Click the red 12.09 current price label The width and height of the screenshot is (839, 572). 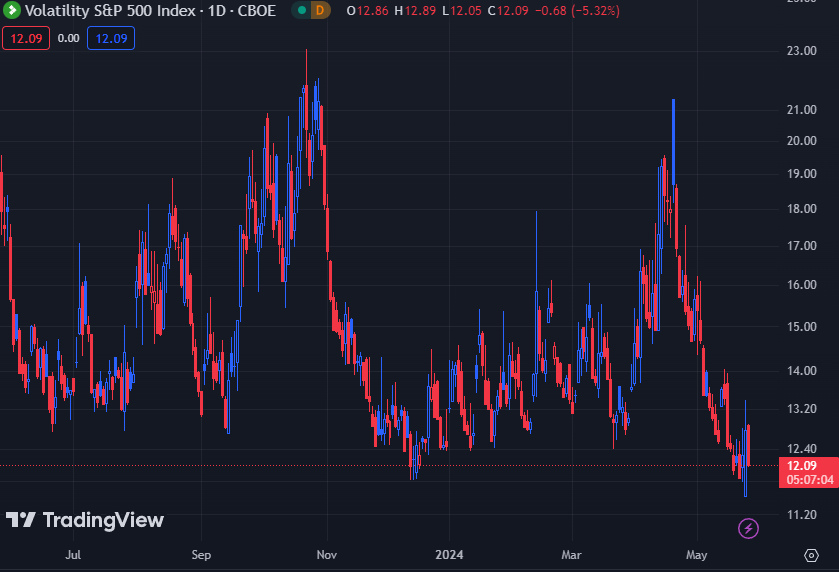[802, 466]
